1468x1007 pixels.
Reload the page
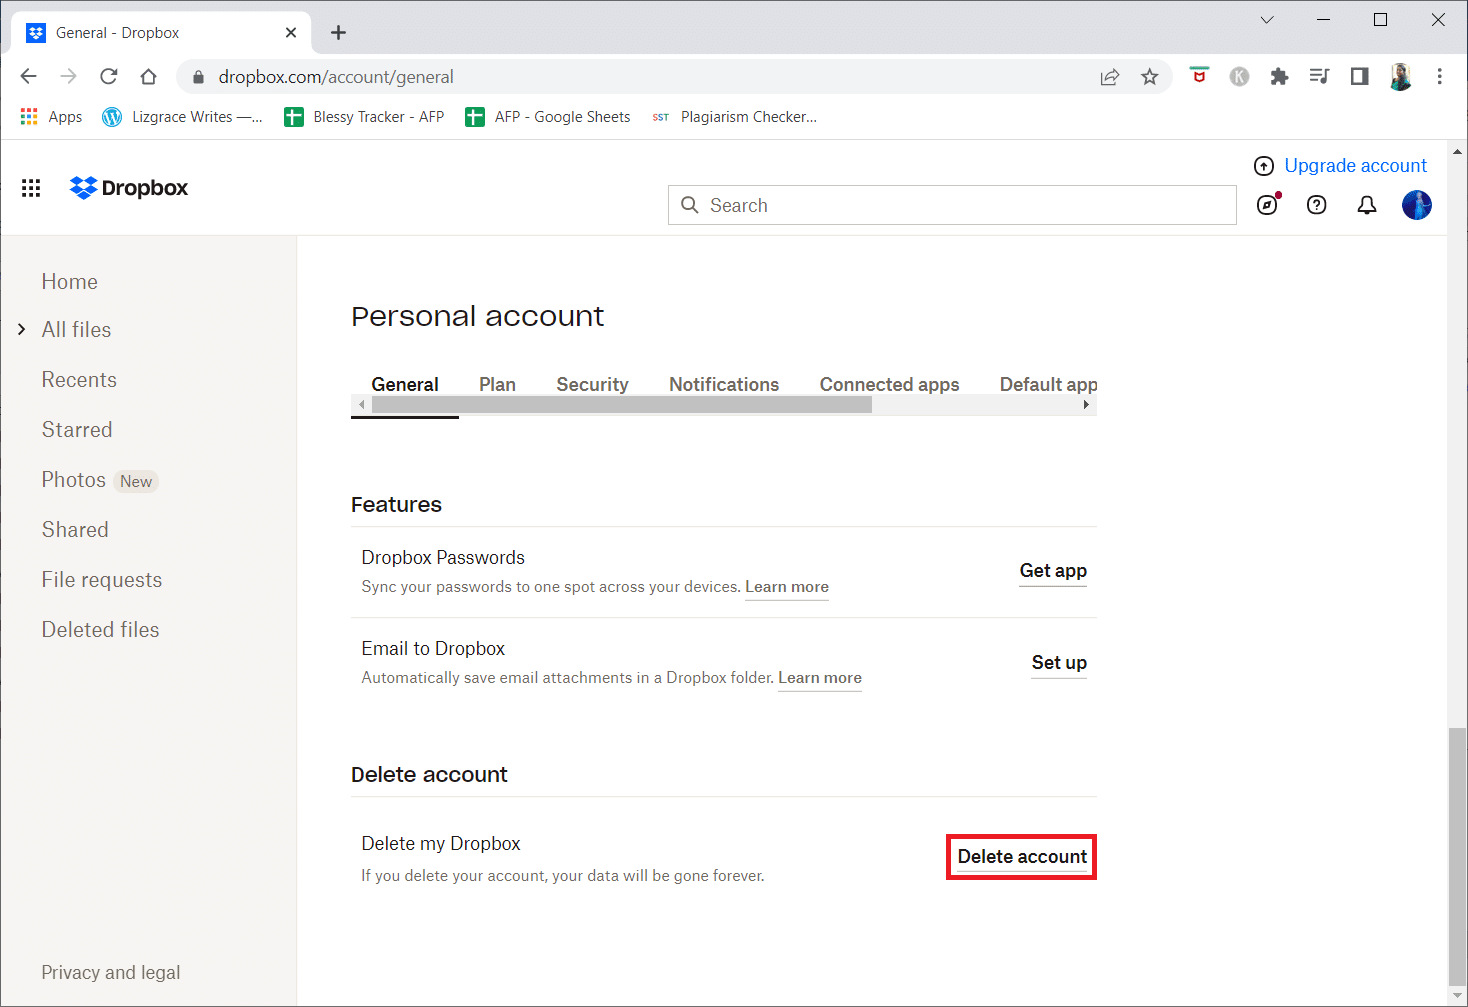point(109,76)
